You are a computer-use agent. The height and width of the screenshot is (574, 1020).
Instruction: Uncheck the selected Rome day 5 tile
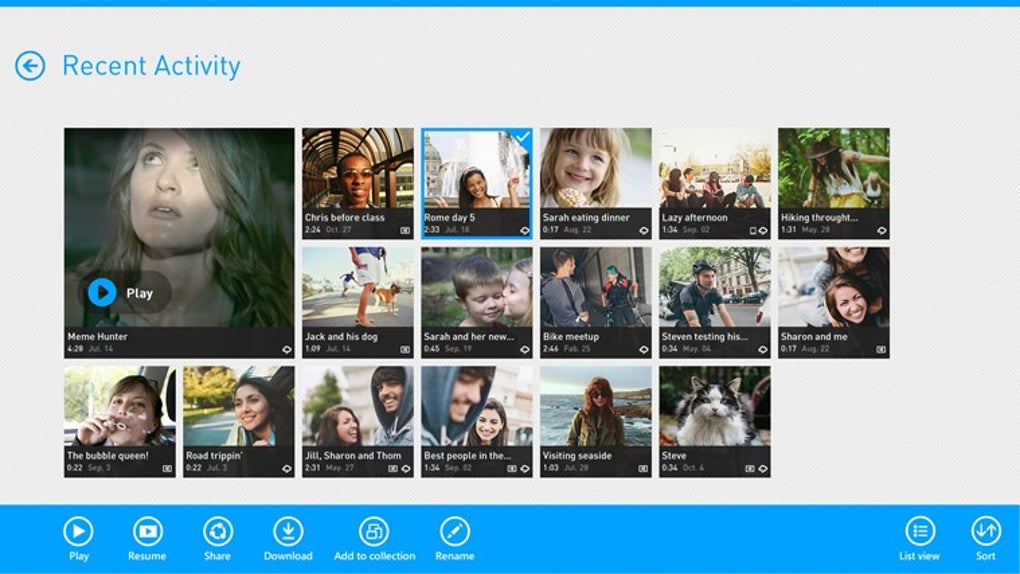[477, 184]
